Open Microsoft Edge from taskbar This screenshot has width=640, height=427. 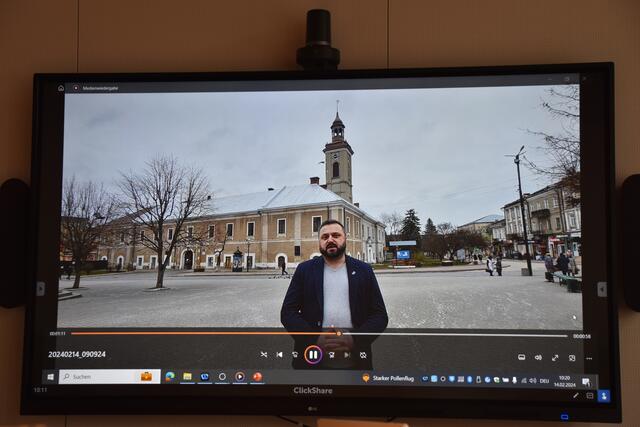coord(170,377)
